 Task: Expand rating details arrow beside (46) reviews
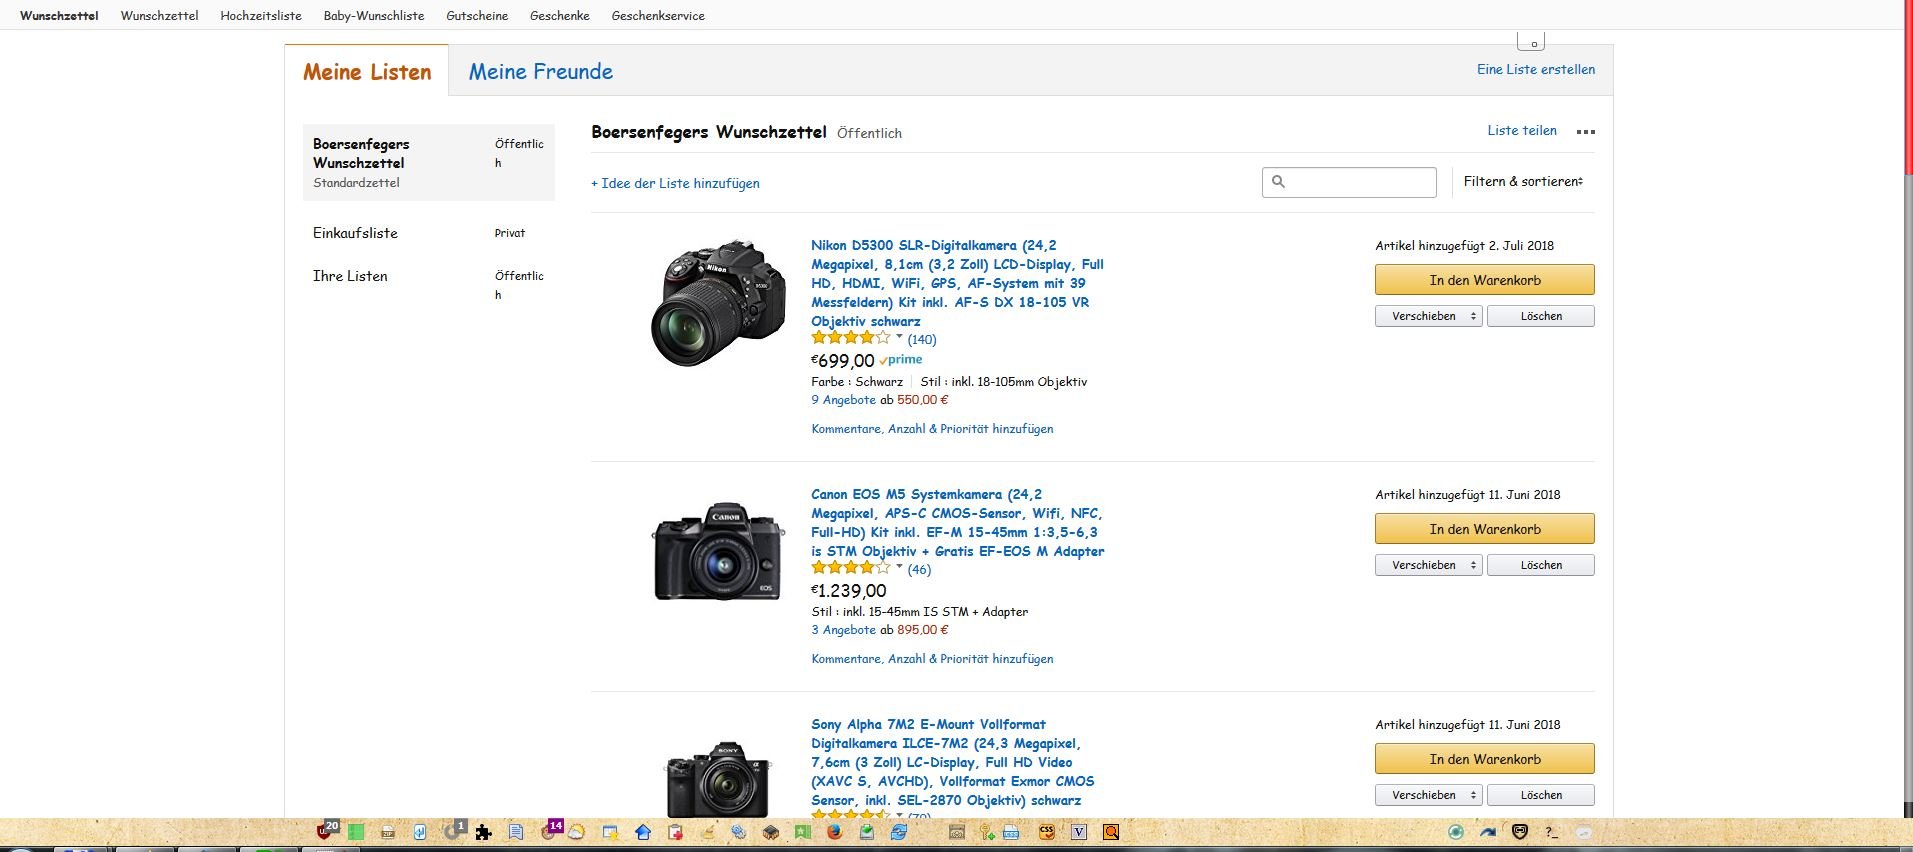pyautogui.click(x=899, y=567)
